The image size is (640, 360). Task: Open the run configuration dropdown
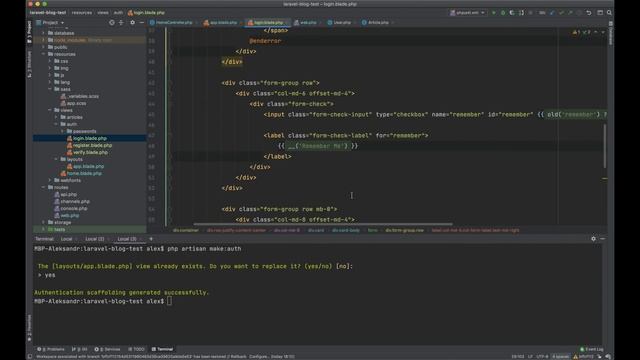tap(468, 13)
